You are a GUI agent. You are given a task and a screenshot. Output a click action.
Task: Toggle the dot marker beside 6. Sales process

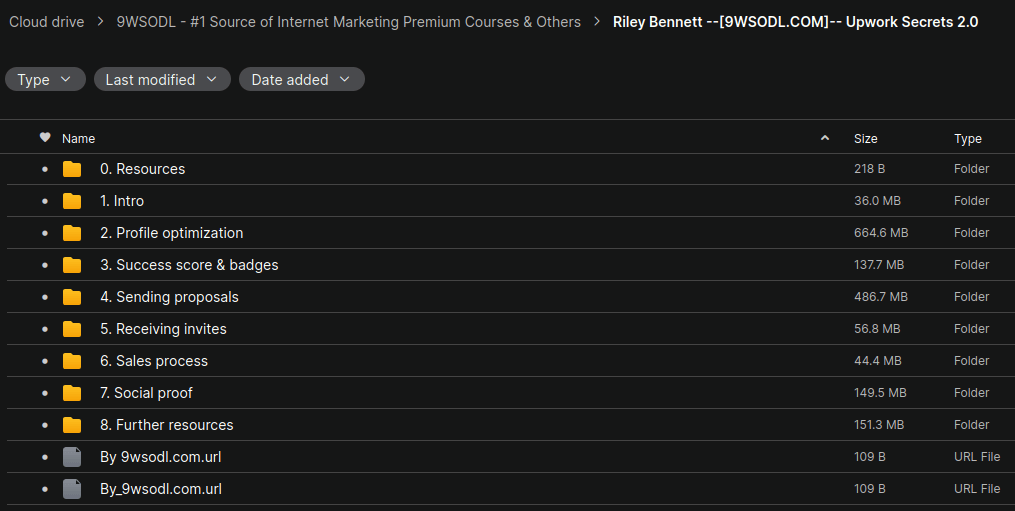pos(45,361)
